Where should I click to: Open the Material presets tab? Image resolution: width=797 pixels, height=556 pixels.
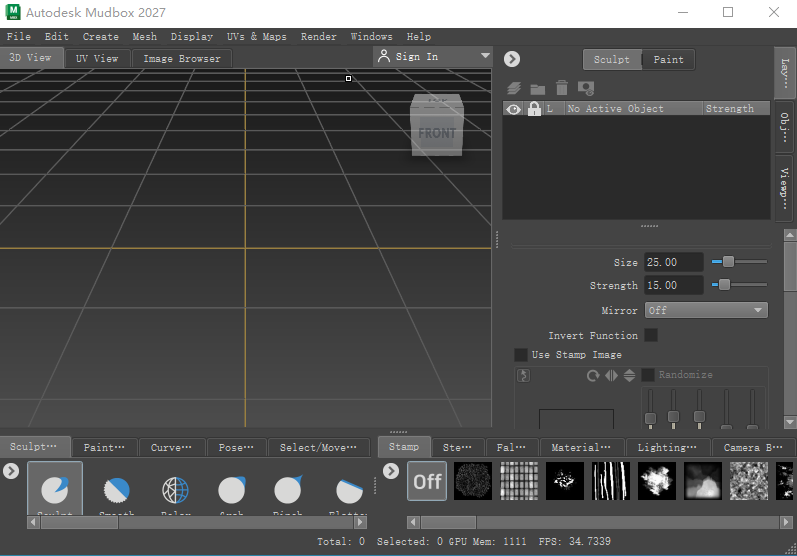click(x=581, y=447)
